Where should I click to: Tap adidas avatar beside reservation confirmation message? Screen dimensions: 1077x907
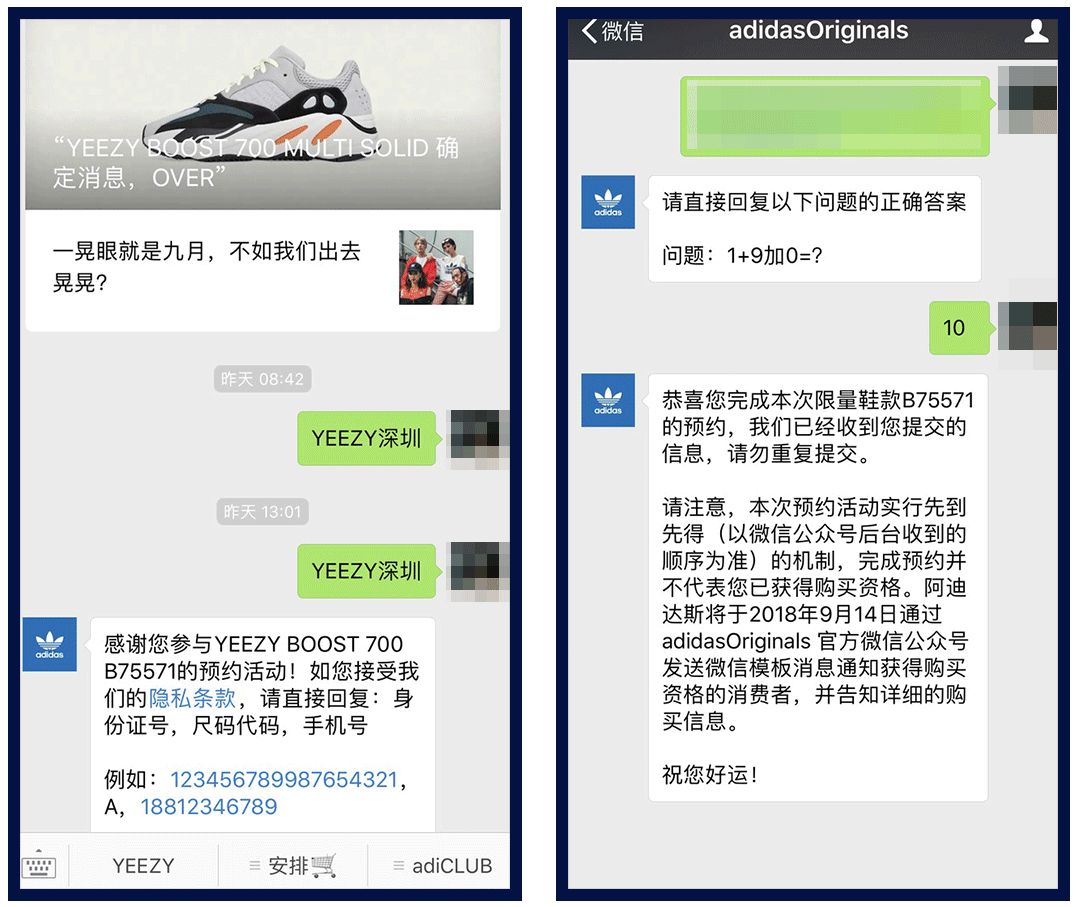tap(608, 401)
